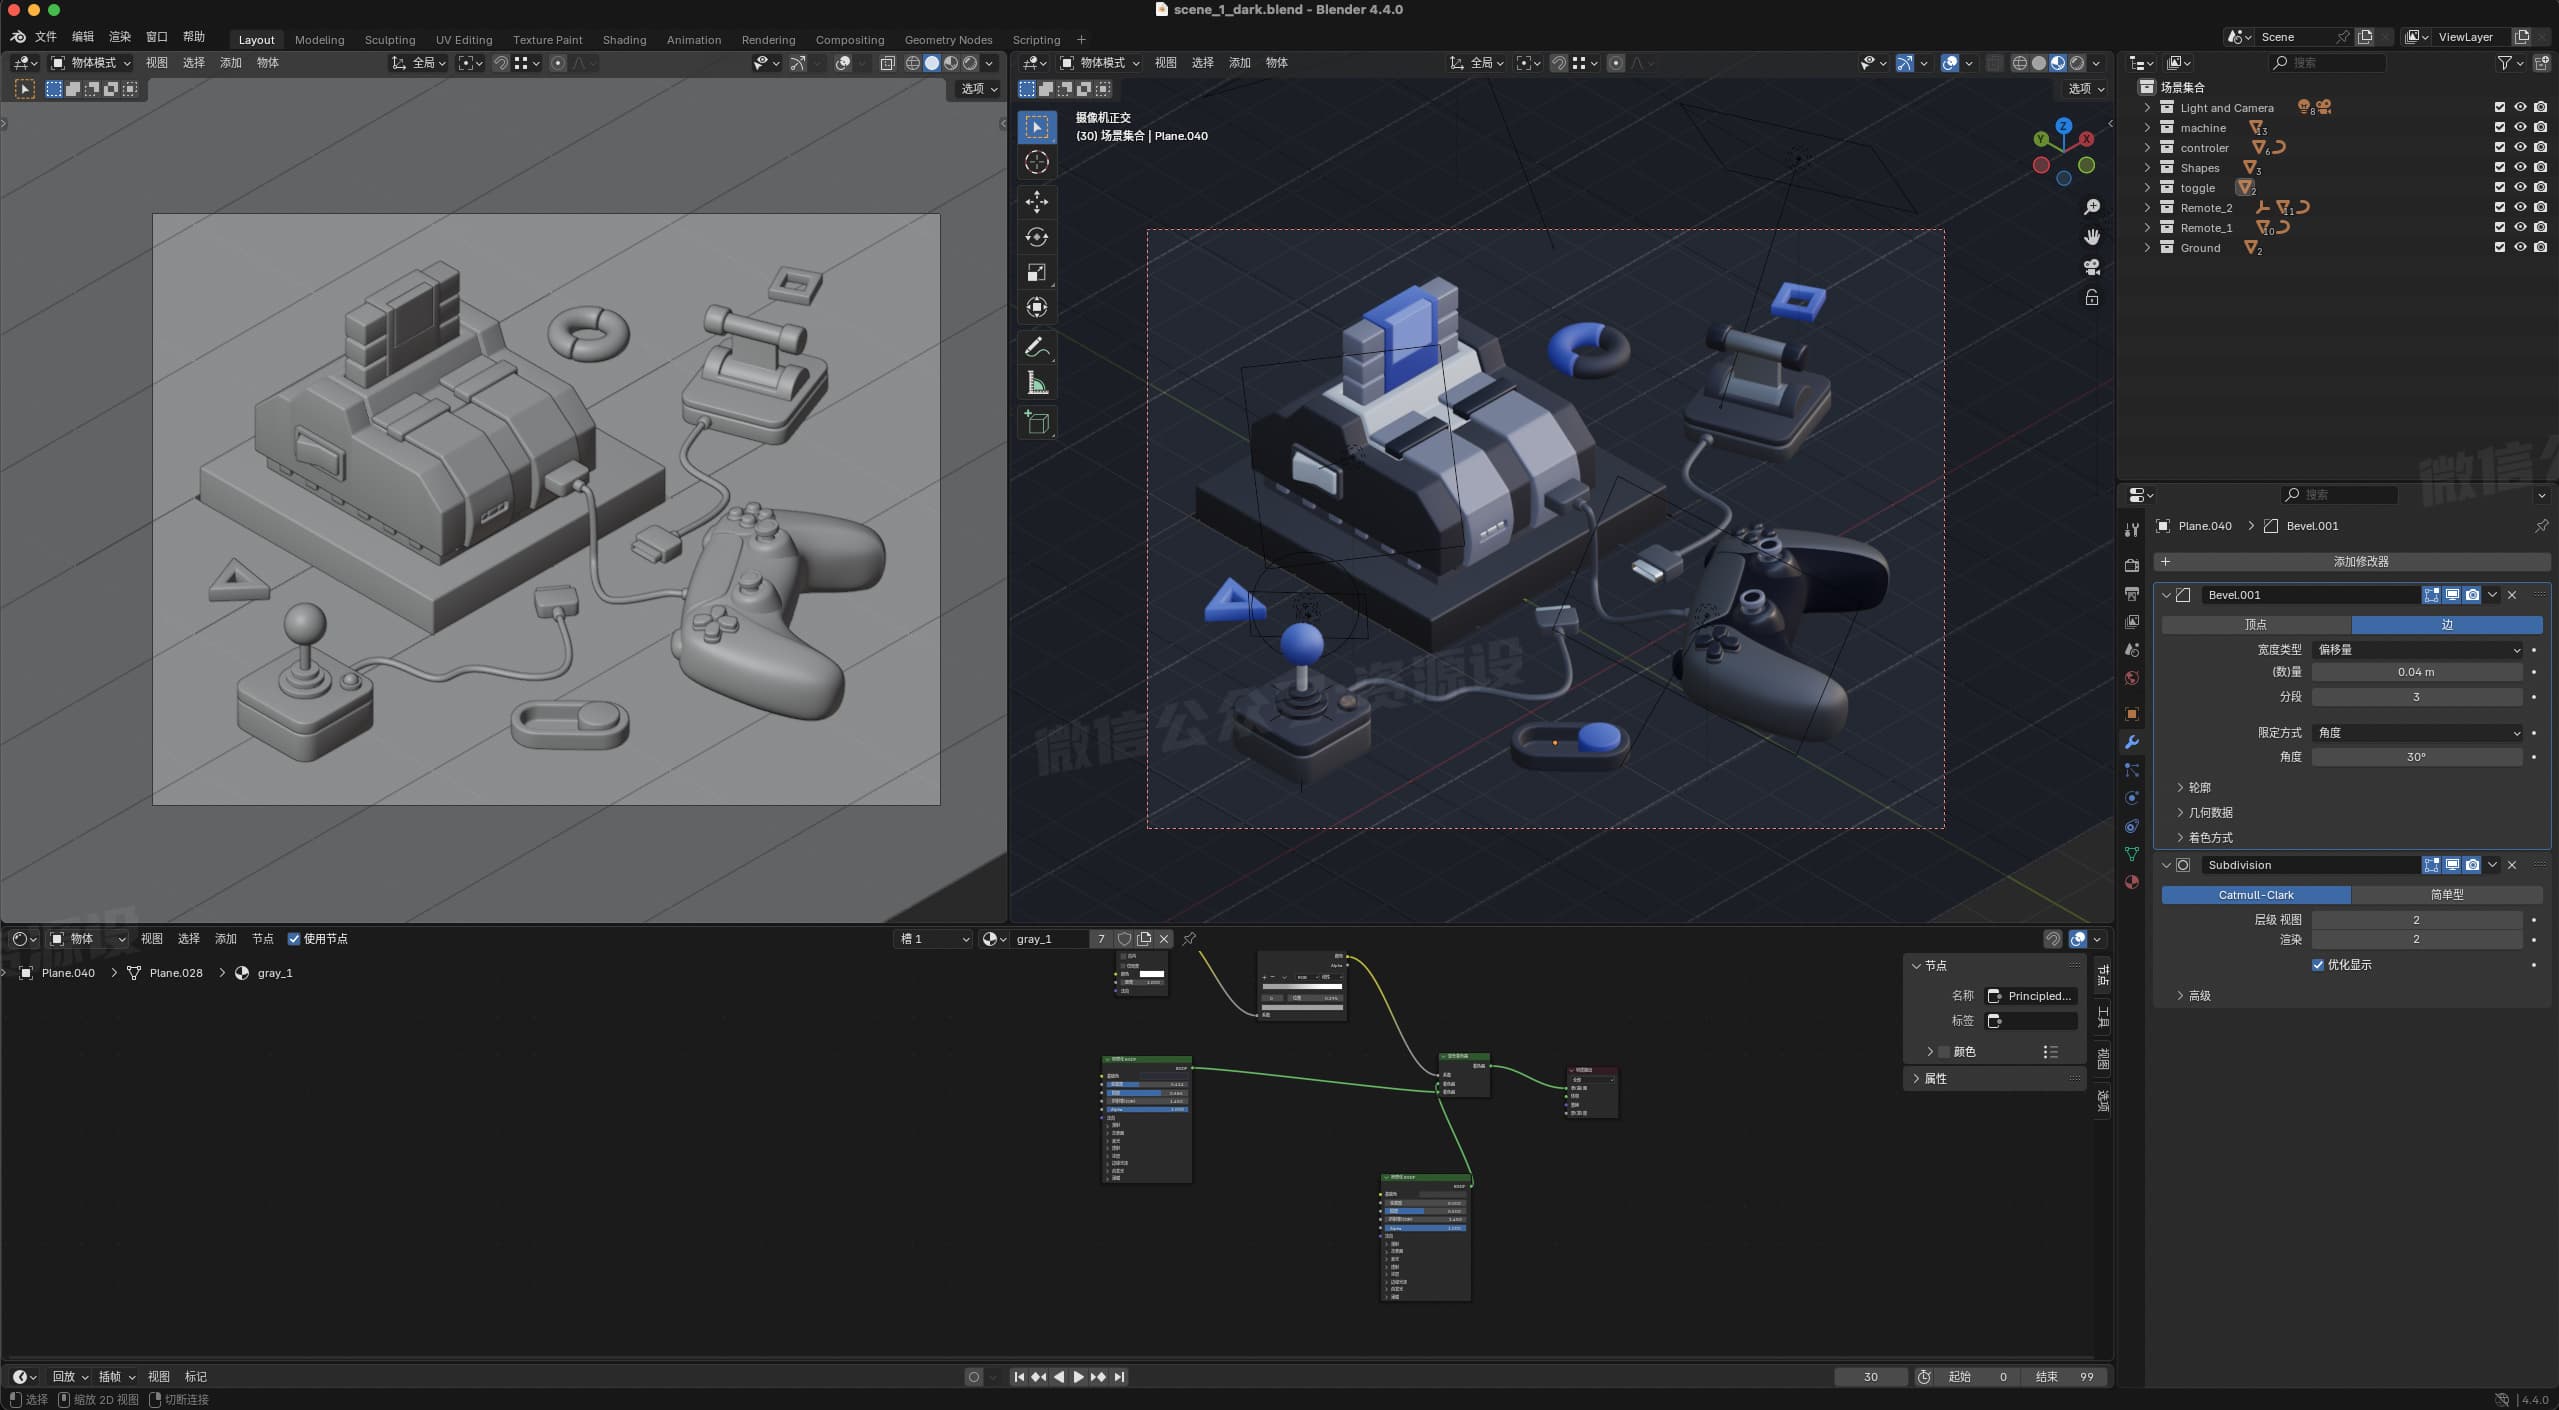Select the Catmull-Clark subdivision button
This screenshot has width=2559, height=1410.
2256,894
